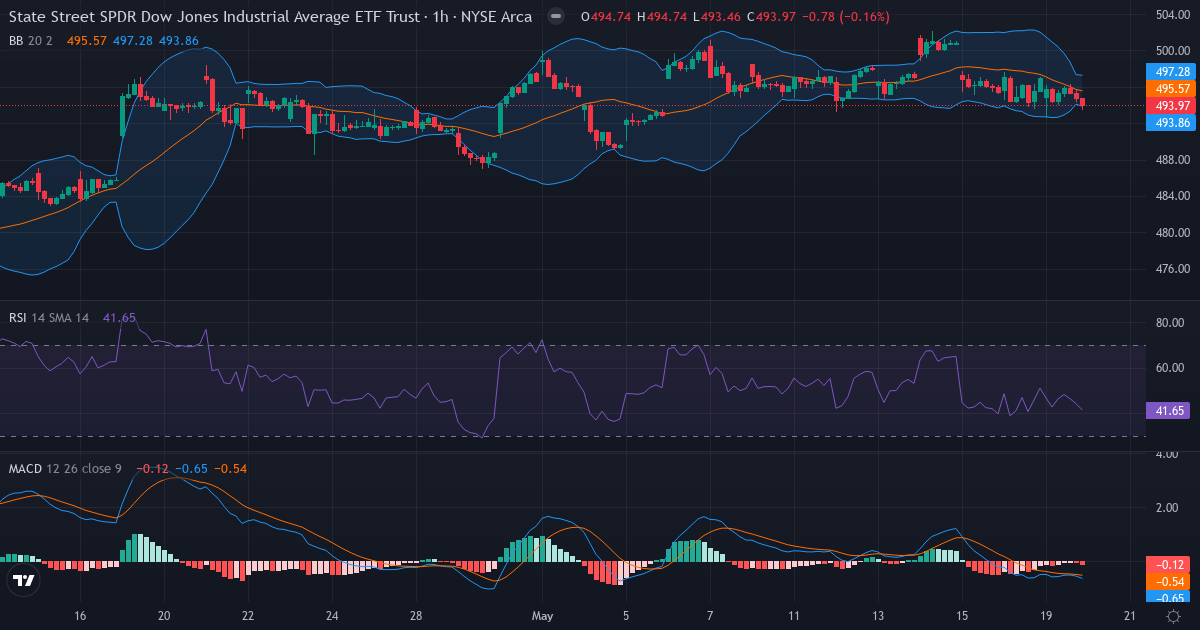Click the 493.86 lower band price label
This screenshot has width=1200, height=630.
(x=1171, y=122)
